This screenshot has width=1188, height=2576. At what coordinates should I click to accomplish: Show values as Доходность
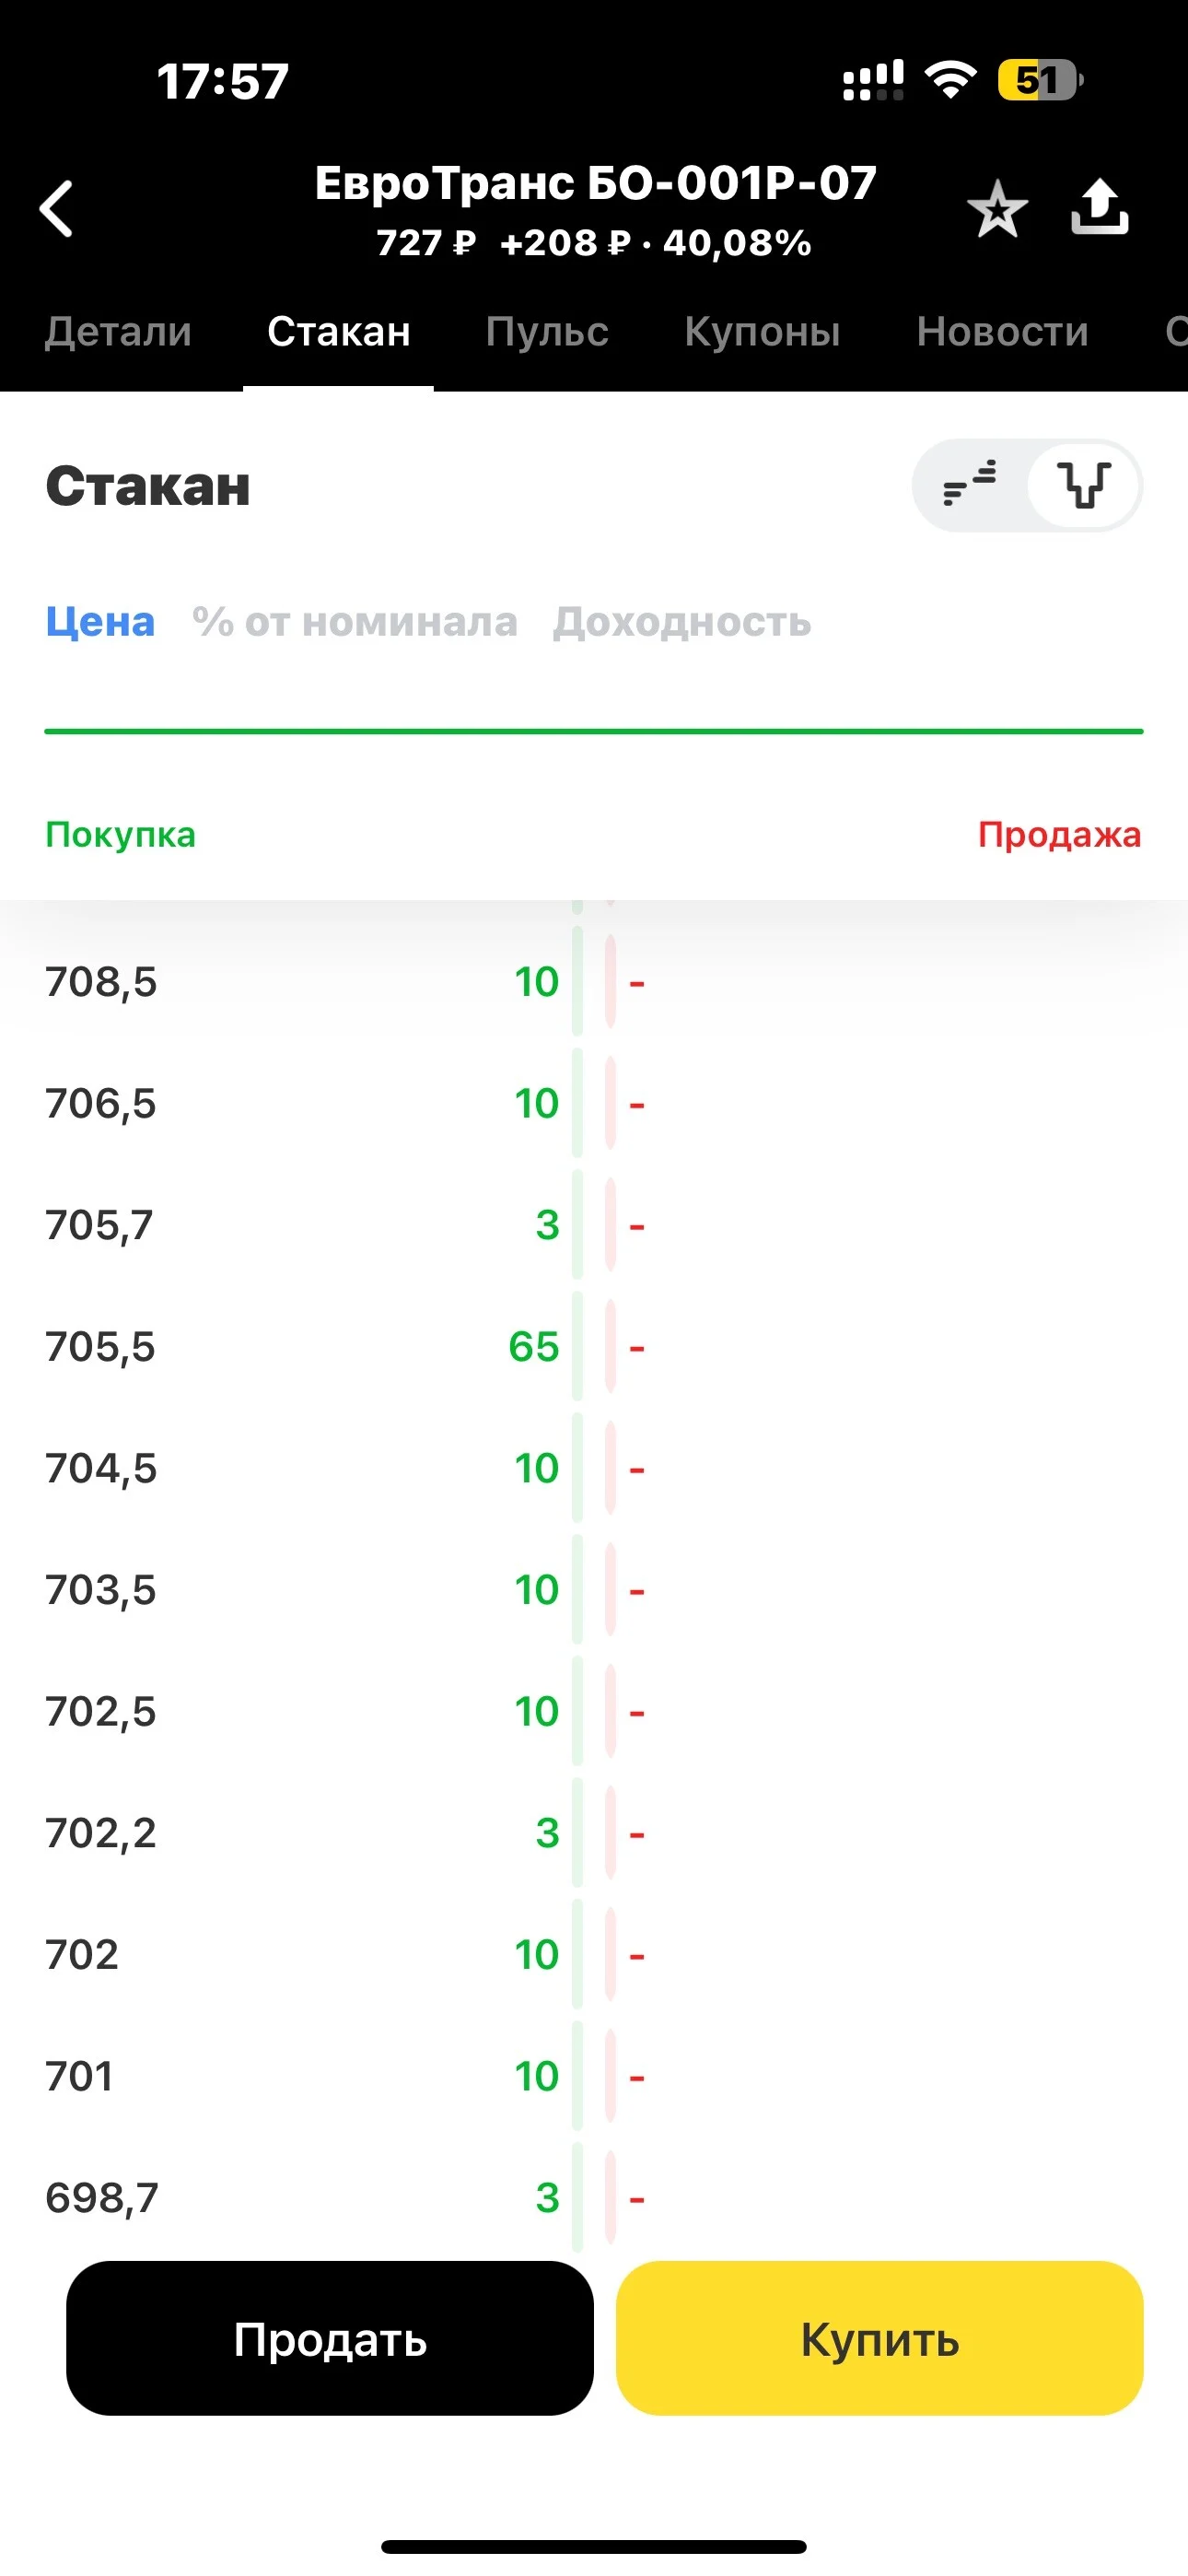point(682,622)
